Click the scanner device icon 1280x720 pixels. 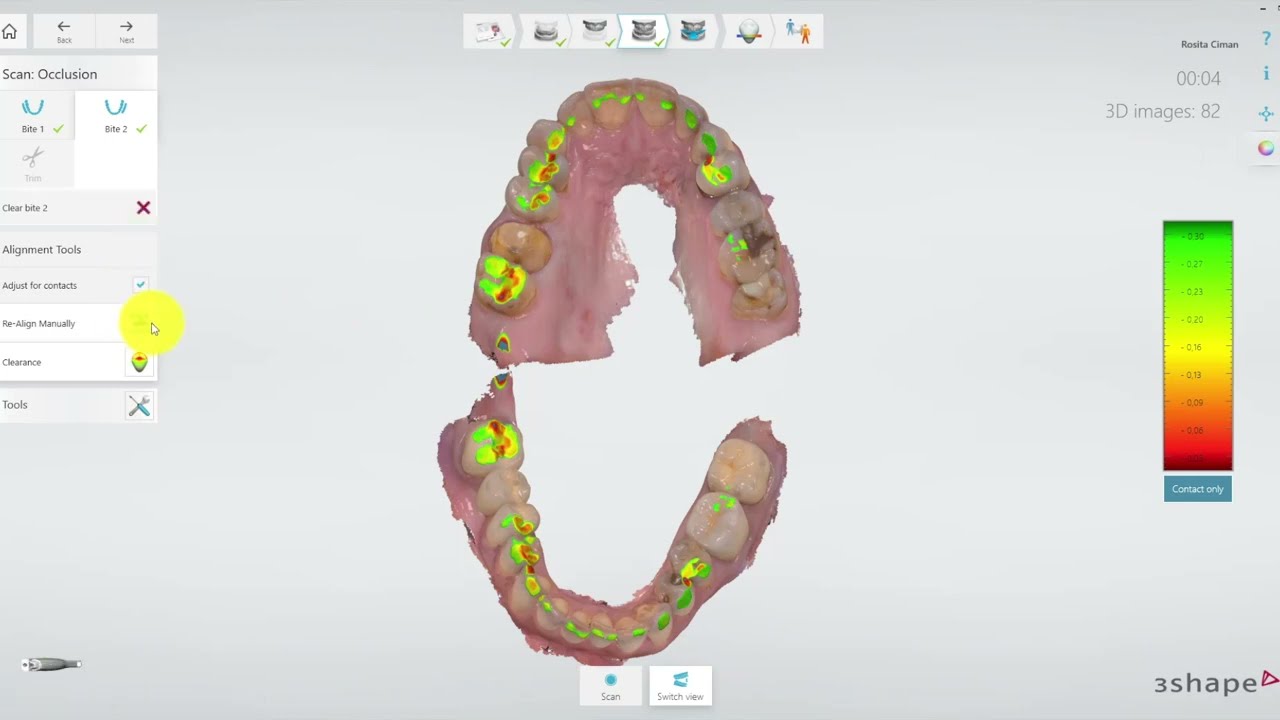52,664
